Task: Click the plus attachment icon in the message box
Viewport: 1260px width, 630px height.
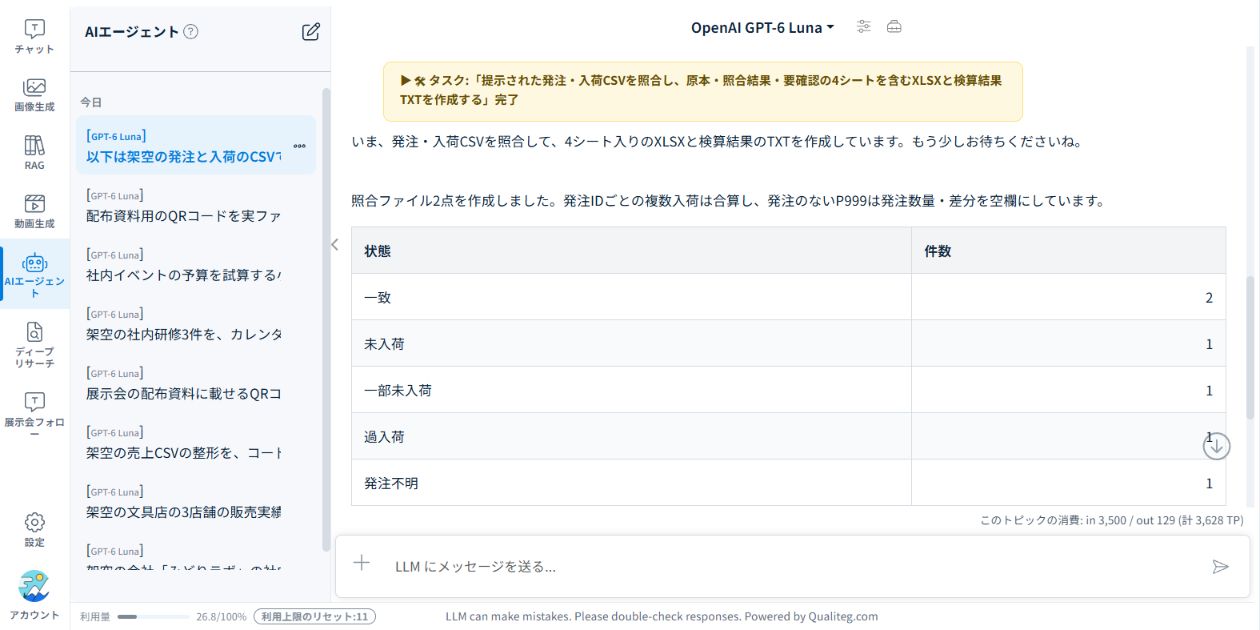Action: click(362, 564)
